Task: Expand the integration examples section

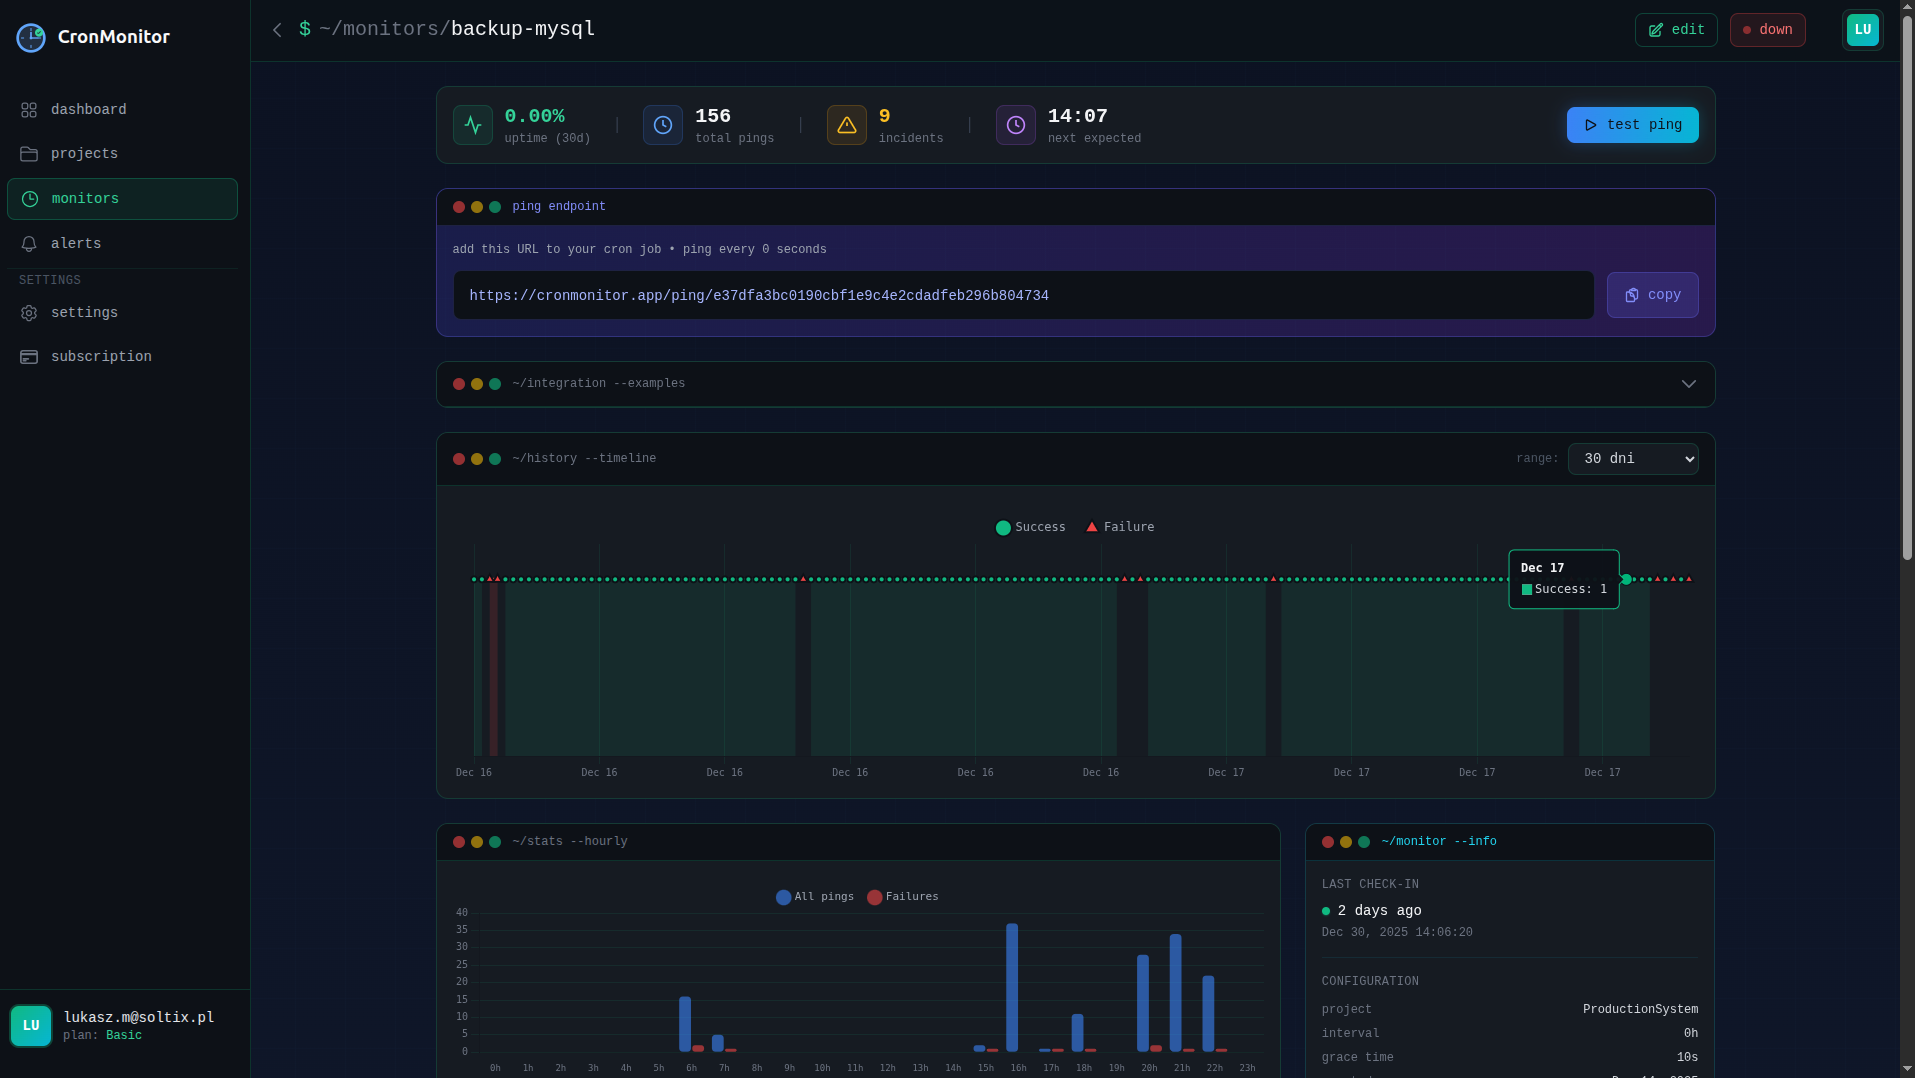Action: pyautogui.click(x=1688, y=384)
